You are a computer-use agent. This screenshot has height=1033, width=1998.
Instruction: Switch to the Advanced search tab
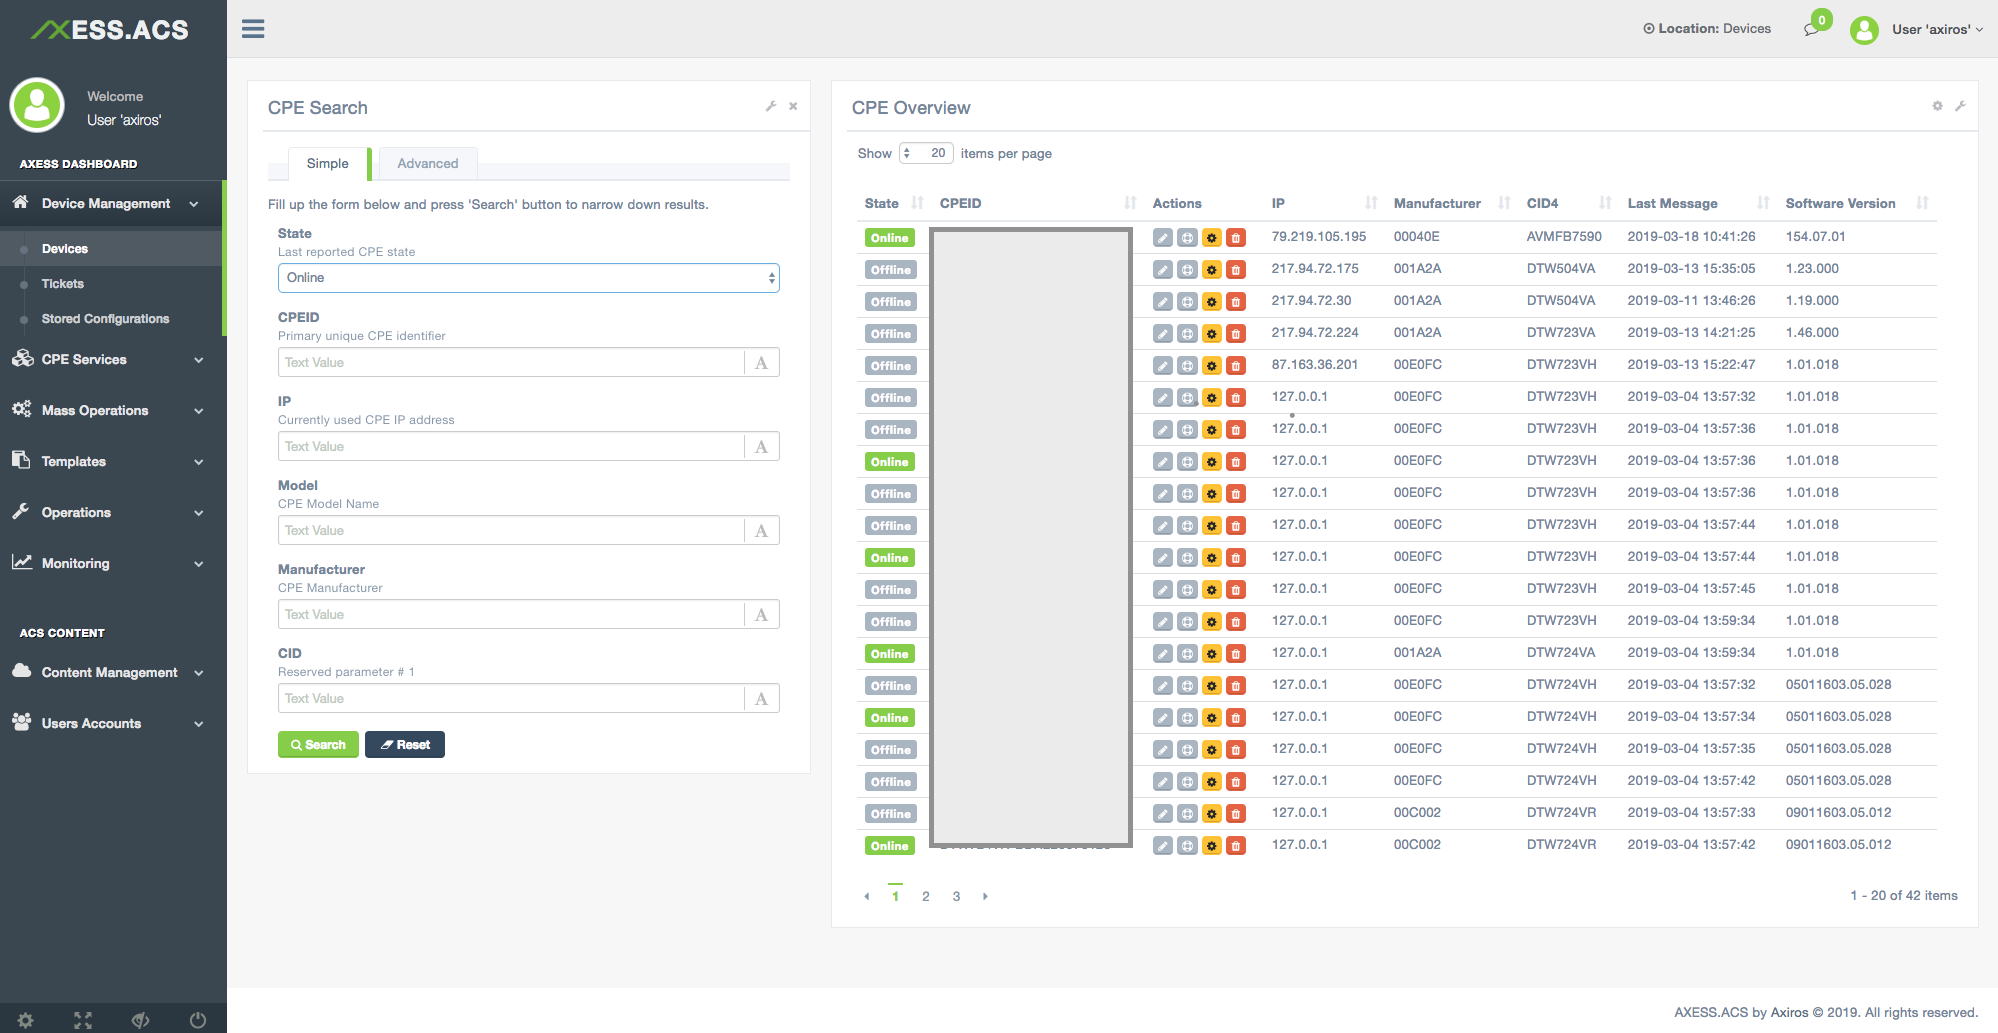428,164
